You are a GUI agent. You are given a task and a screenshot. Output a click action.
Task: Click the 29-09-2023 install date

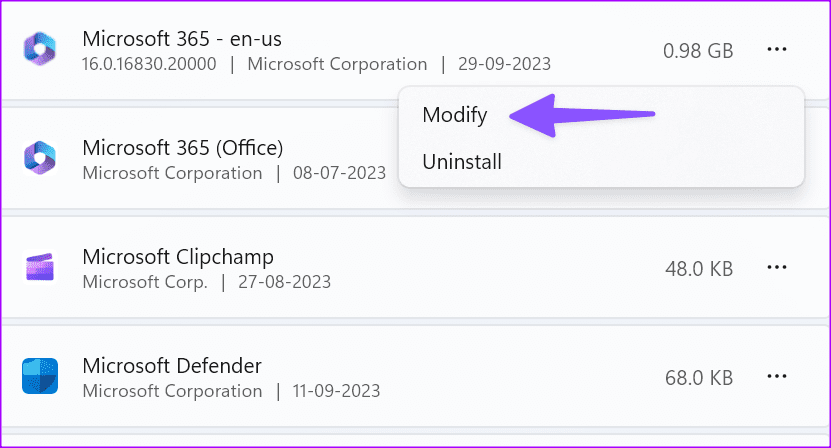click(x=505, y=64)
